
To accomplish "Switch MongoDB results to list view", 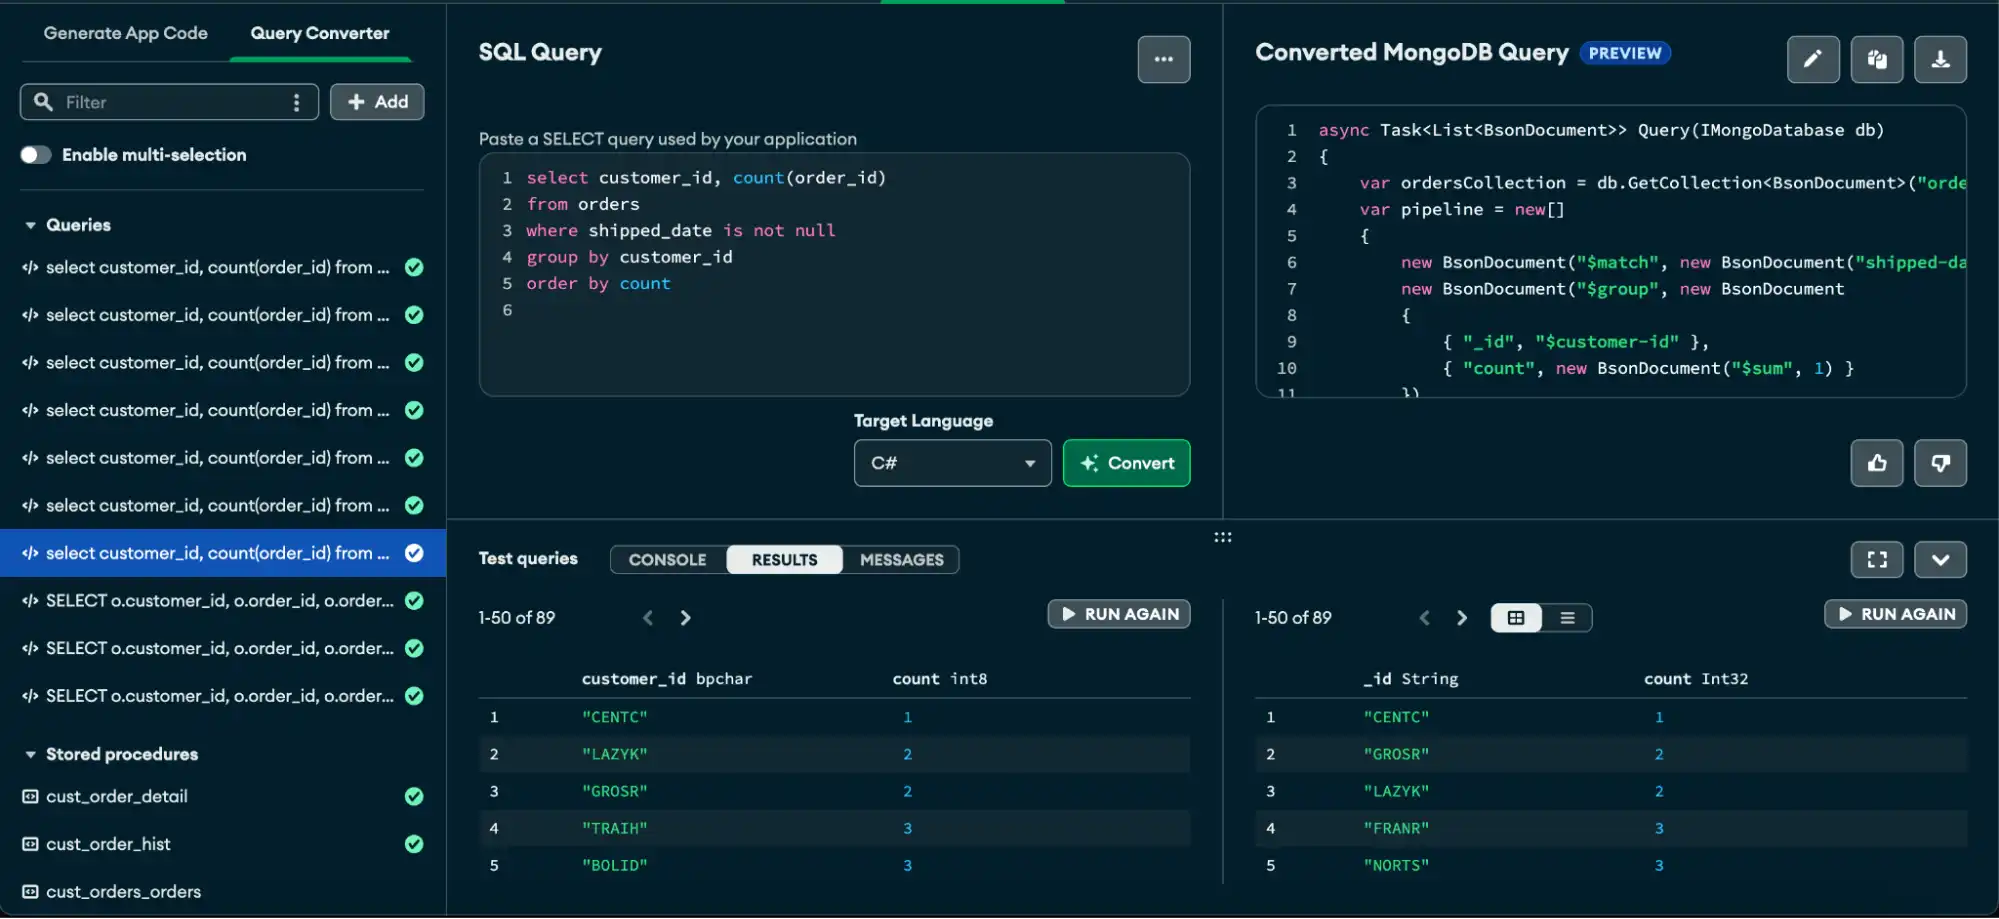I will click(x=1567, y=618).
